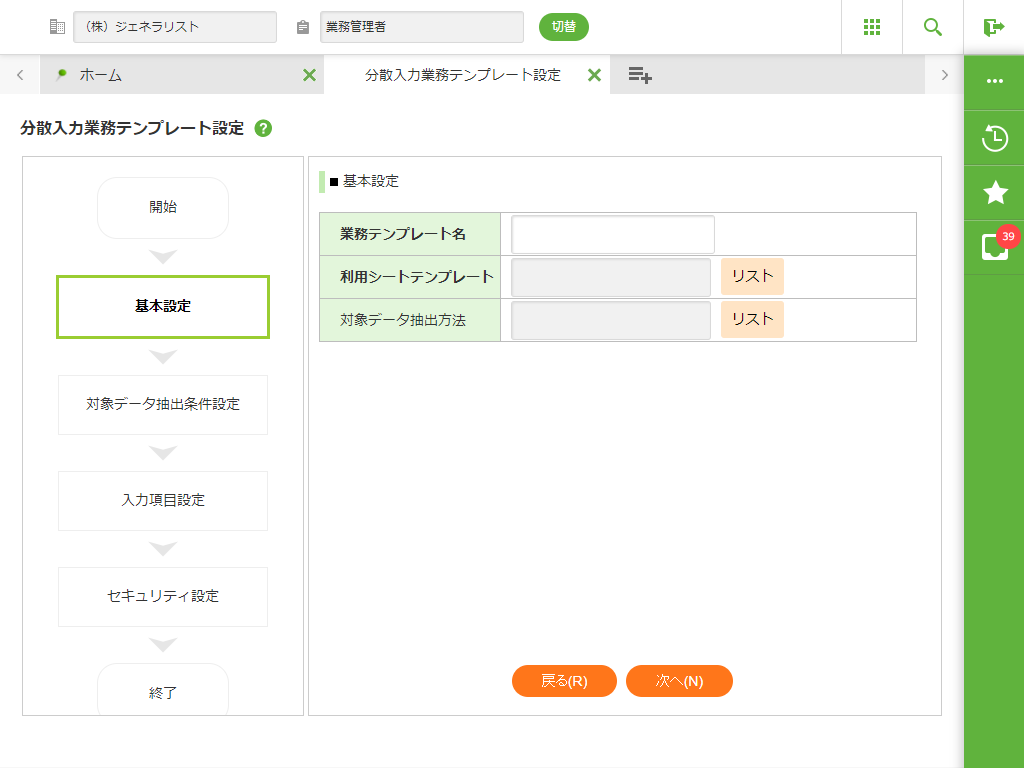Viewport: 1024px width, 768px height.
Task: Click the 次へ(N) button
Action: [x=679, y=681]
